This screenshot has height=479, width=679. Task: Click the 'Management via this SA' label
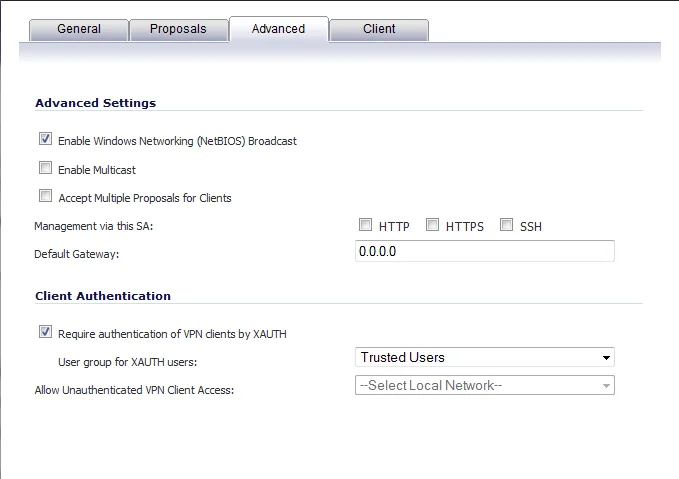[94, 227]
